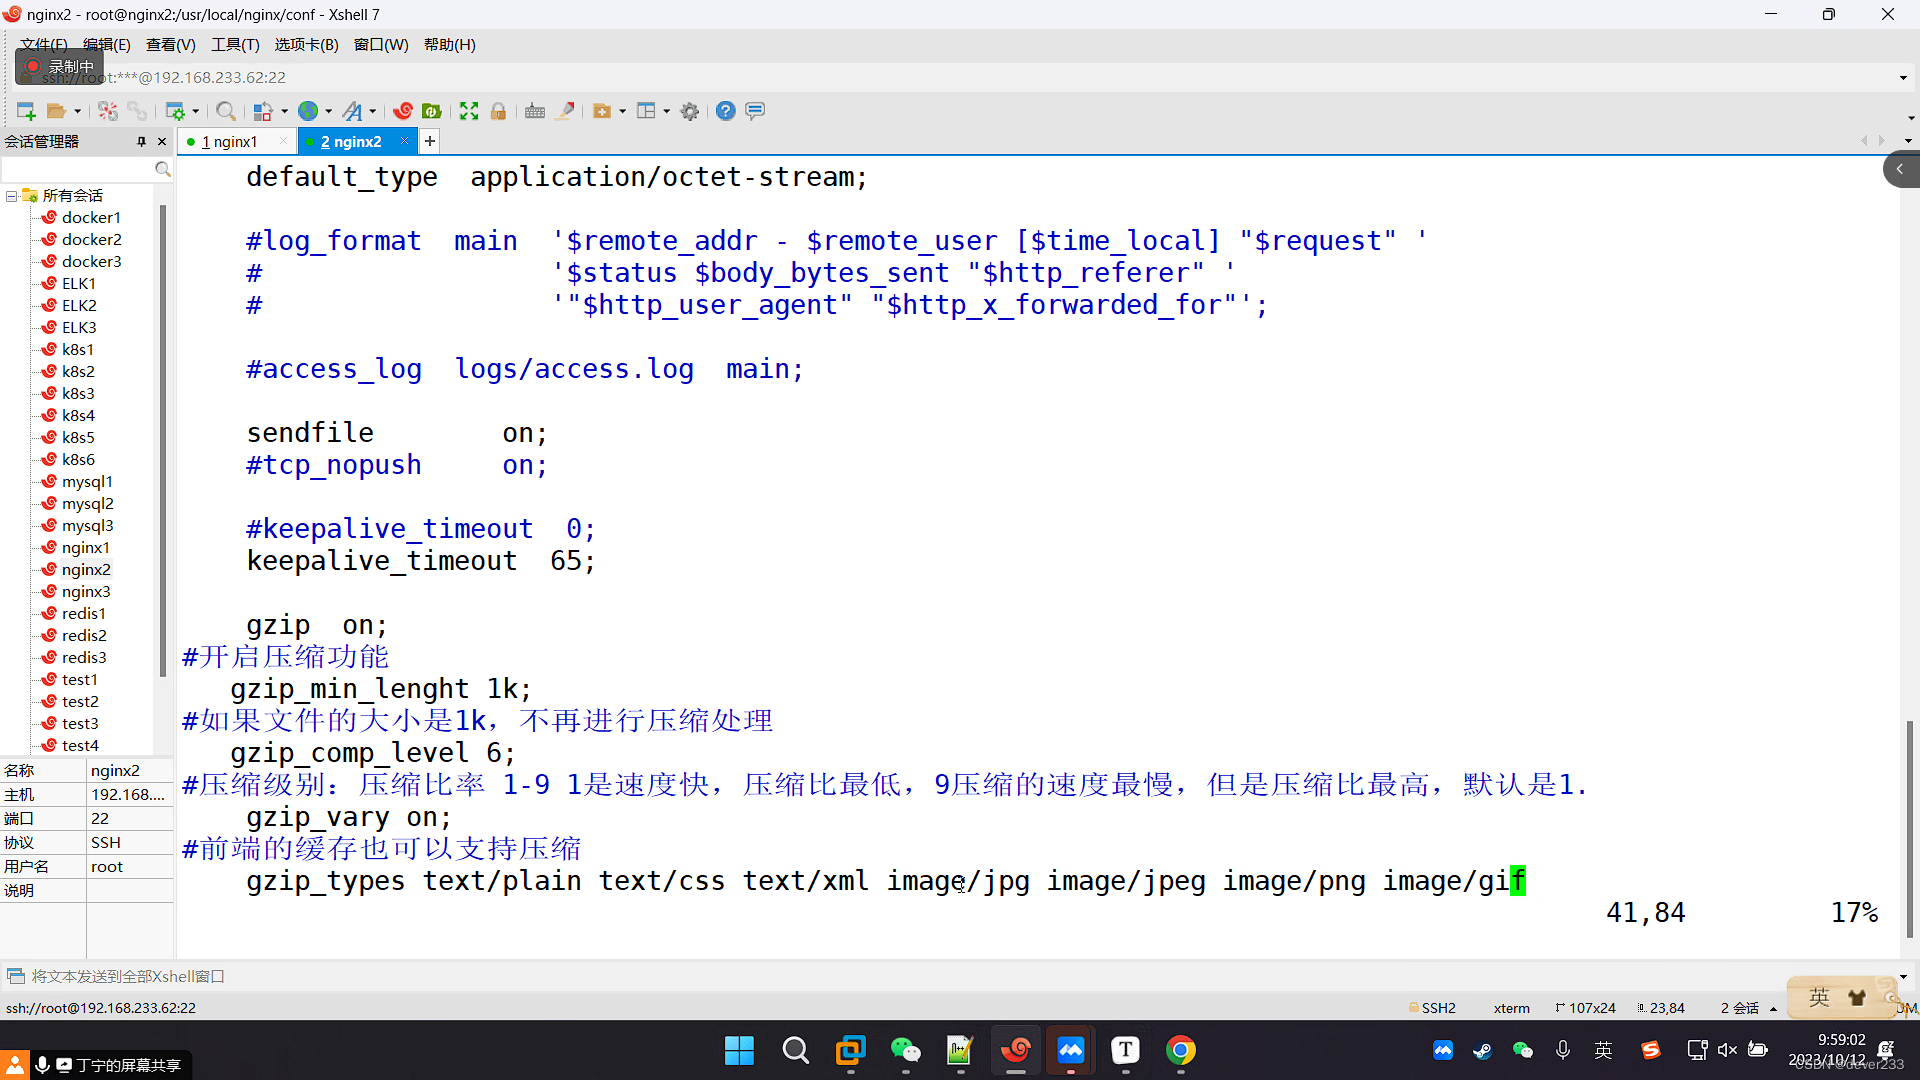The height and width of the screenshot is (1080, 1920).
Task: Select redis1 in the session tree
Action: tap(83, 613)
